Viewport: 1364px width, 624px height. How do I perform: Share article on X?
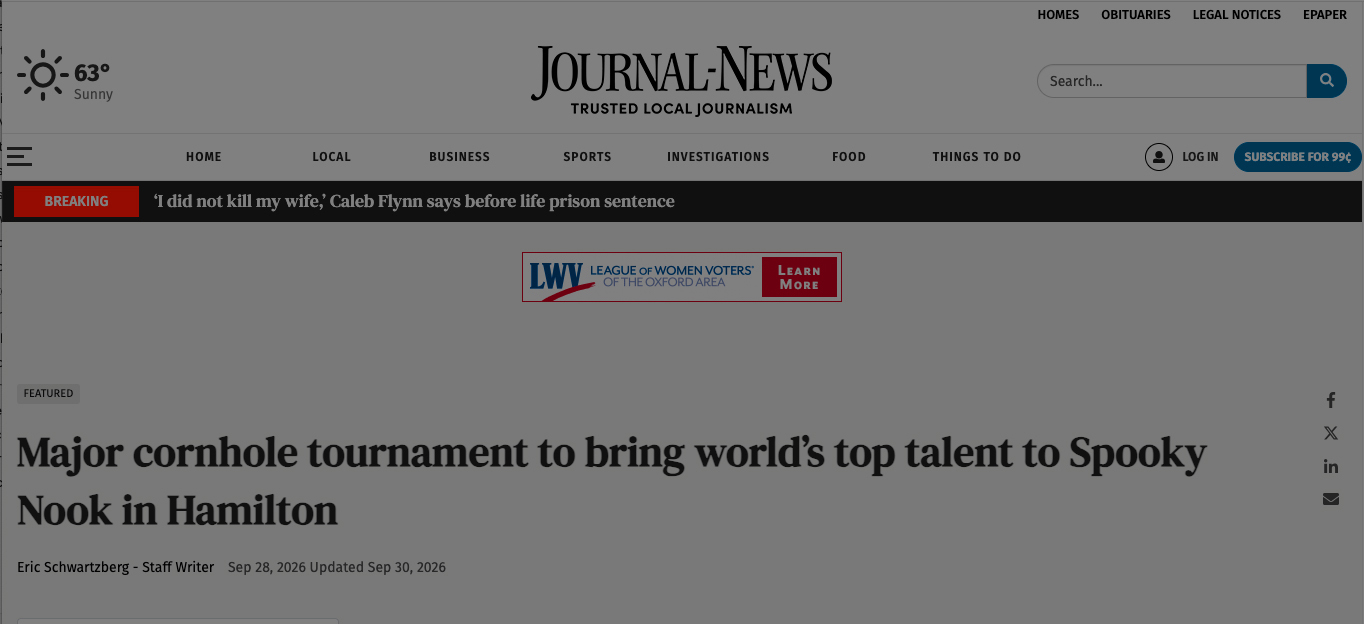pyautogui.click(x=1330, y=433)
